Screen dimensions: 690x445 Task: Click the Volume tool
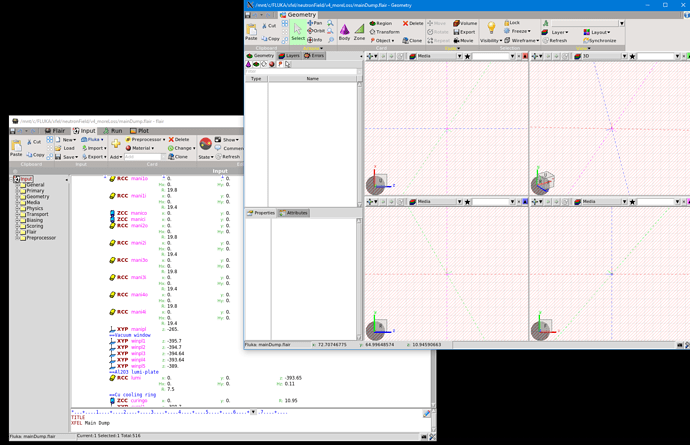[465, 23]
